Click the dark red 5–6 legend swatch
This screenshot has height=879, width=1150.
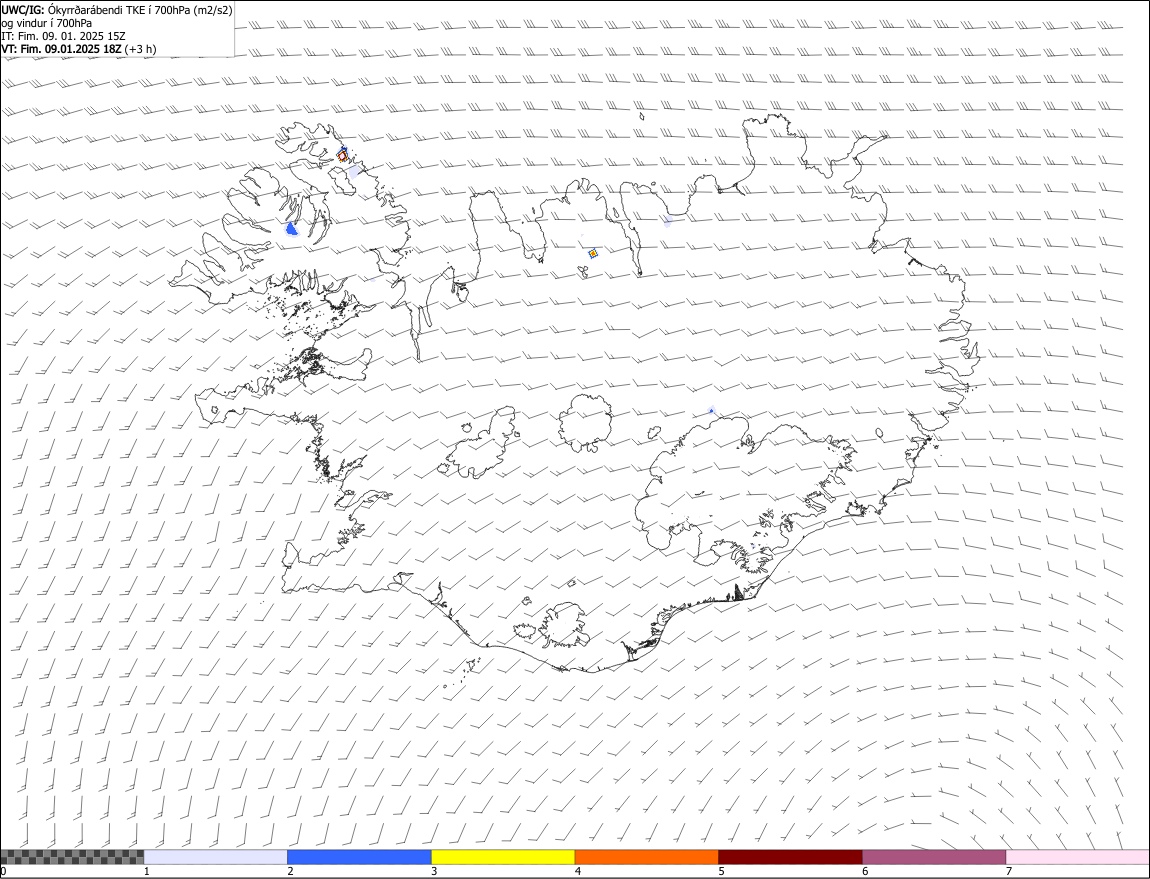(791, 857)
